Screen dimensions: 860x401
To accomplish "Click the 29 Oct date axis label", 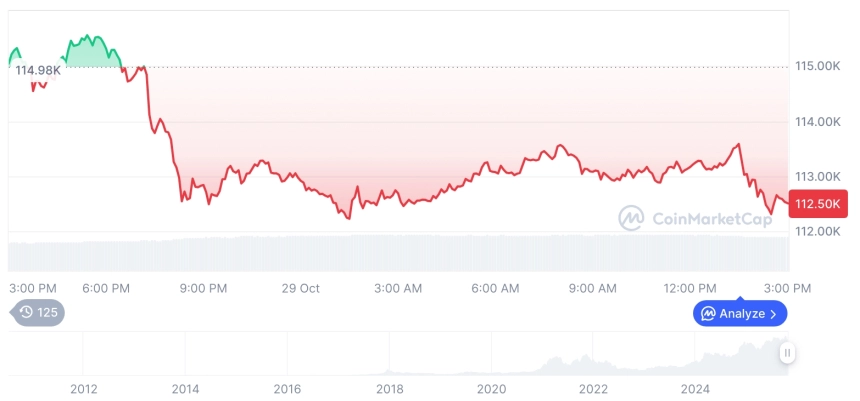I will [x=301, y=289].
